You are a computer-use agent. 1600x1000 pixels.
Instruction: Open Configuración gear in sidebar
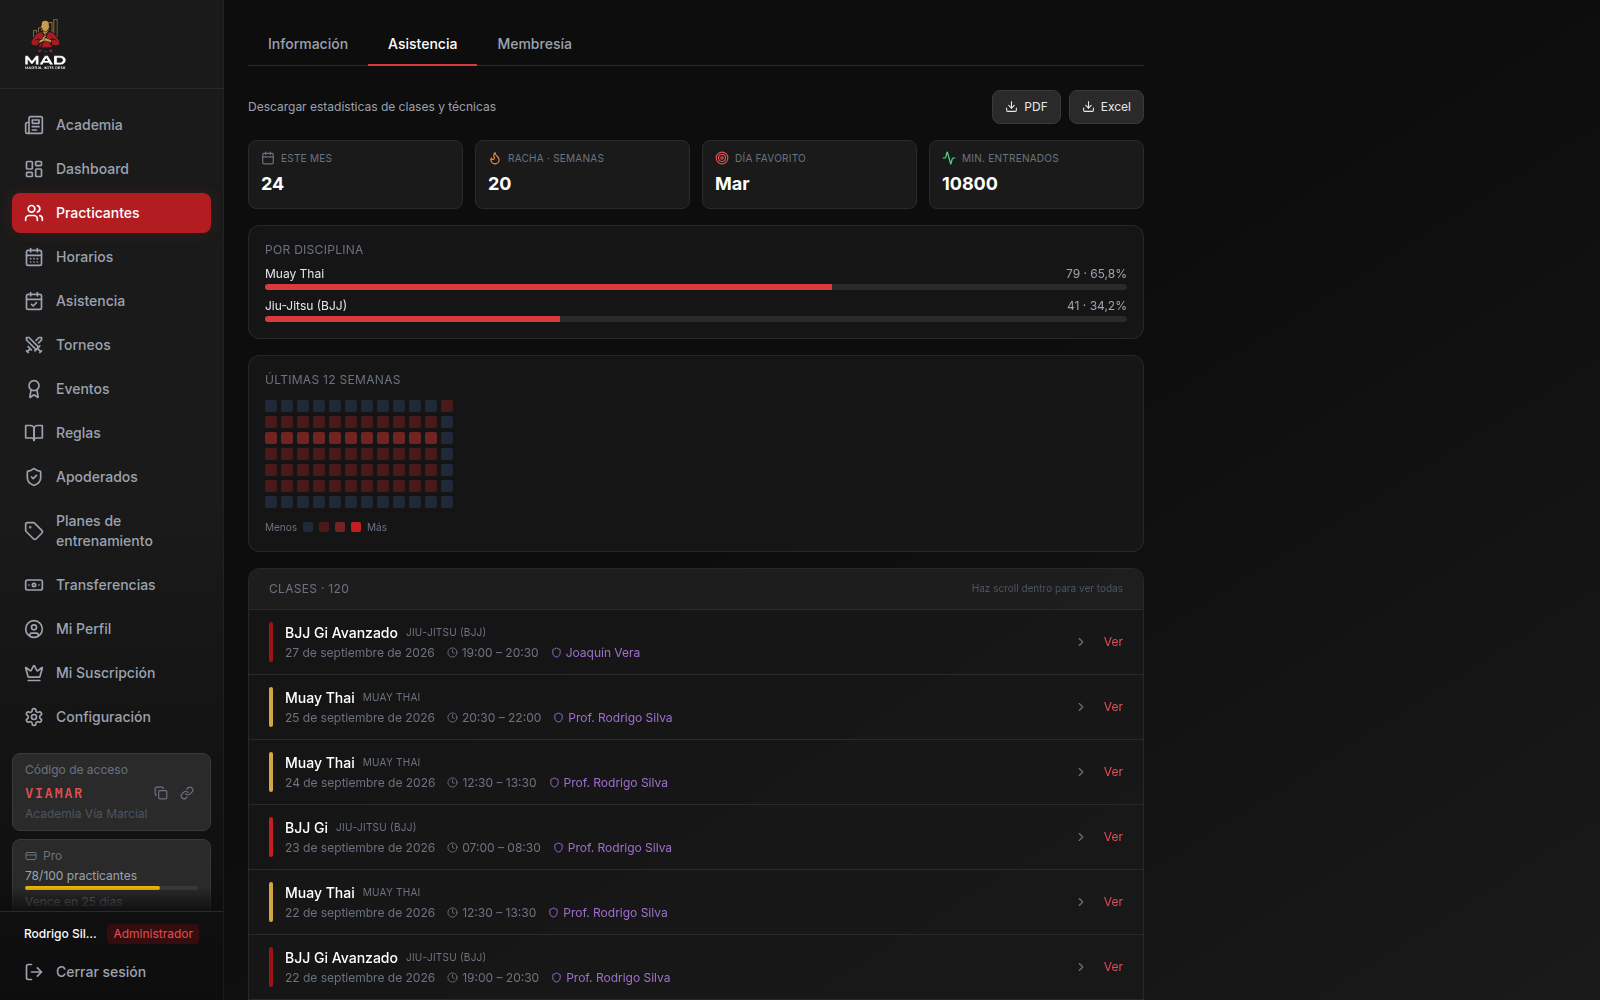pyautogui.click(x=34, y=717)
